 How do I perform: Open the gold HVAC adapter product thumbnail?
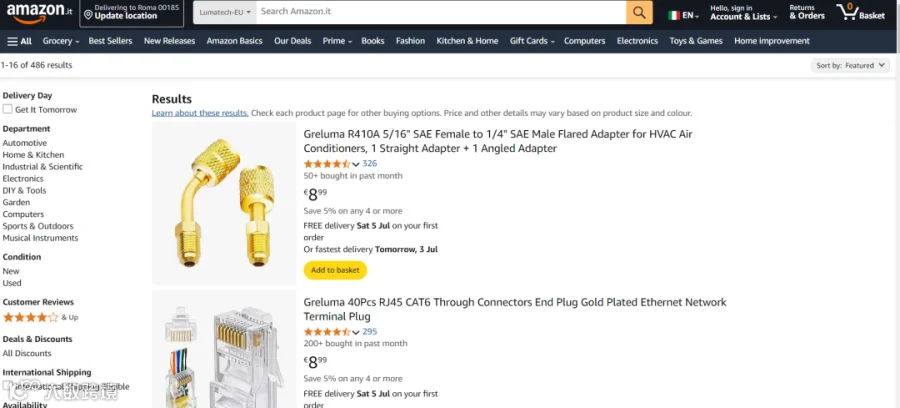coord(224,203)
